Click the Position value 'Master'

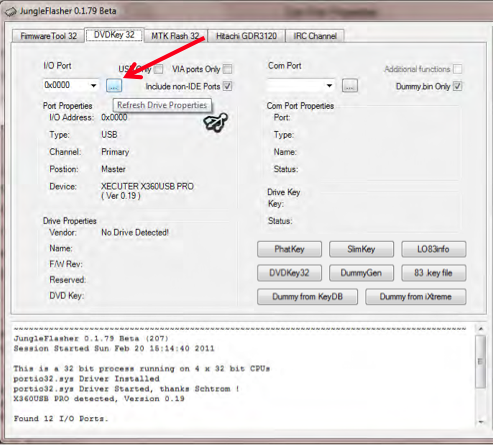pos(113,169)
